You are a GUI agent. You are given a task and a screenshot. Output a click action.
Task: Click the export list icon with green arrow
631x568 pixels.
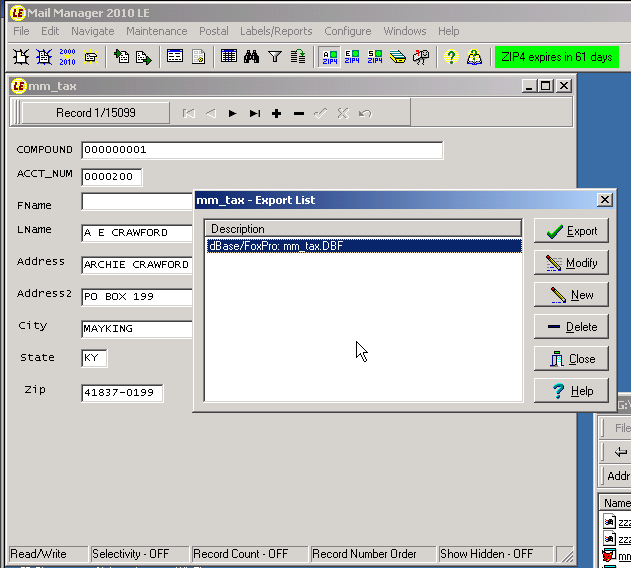144,57
